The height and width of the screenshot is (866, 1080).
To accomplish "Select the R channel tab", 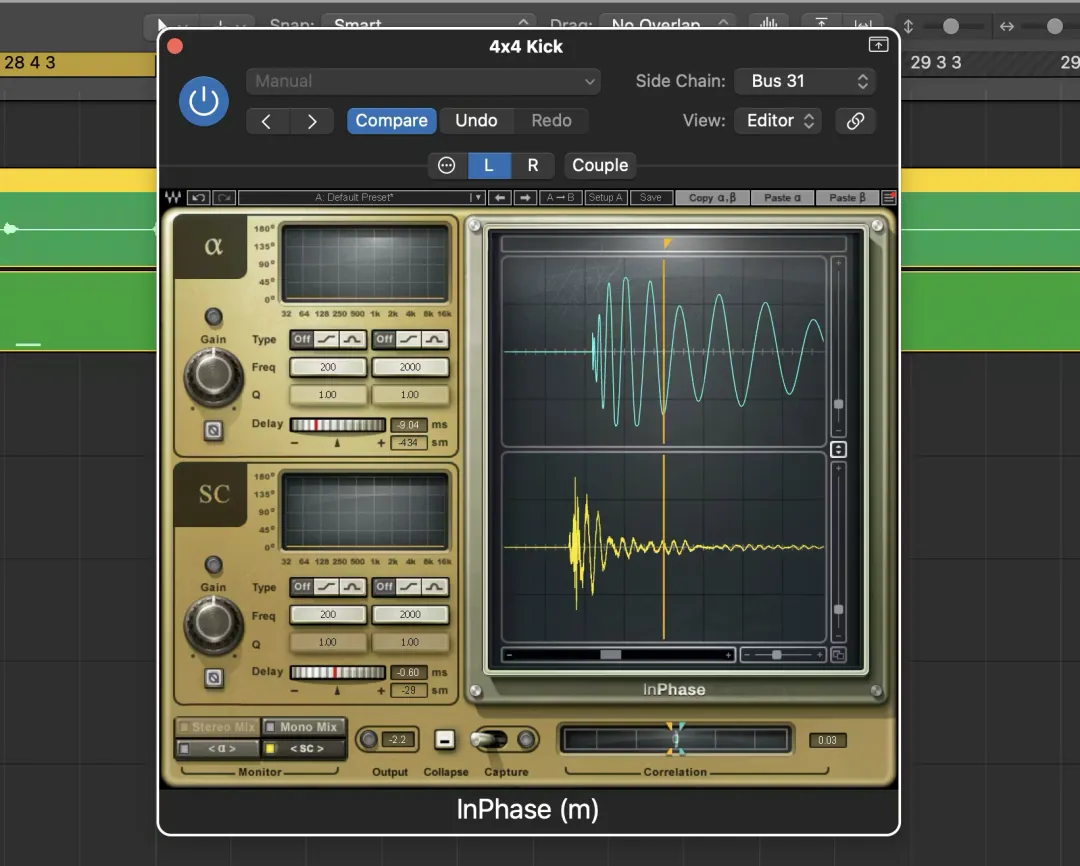I will (532, 165).
